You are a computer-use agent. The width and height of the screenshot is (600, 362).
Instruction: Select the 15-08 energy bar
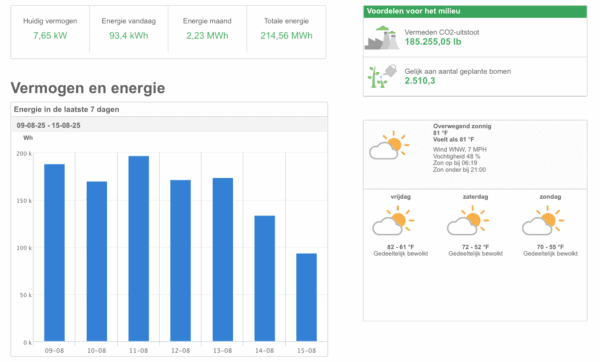click(307, 297)
